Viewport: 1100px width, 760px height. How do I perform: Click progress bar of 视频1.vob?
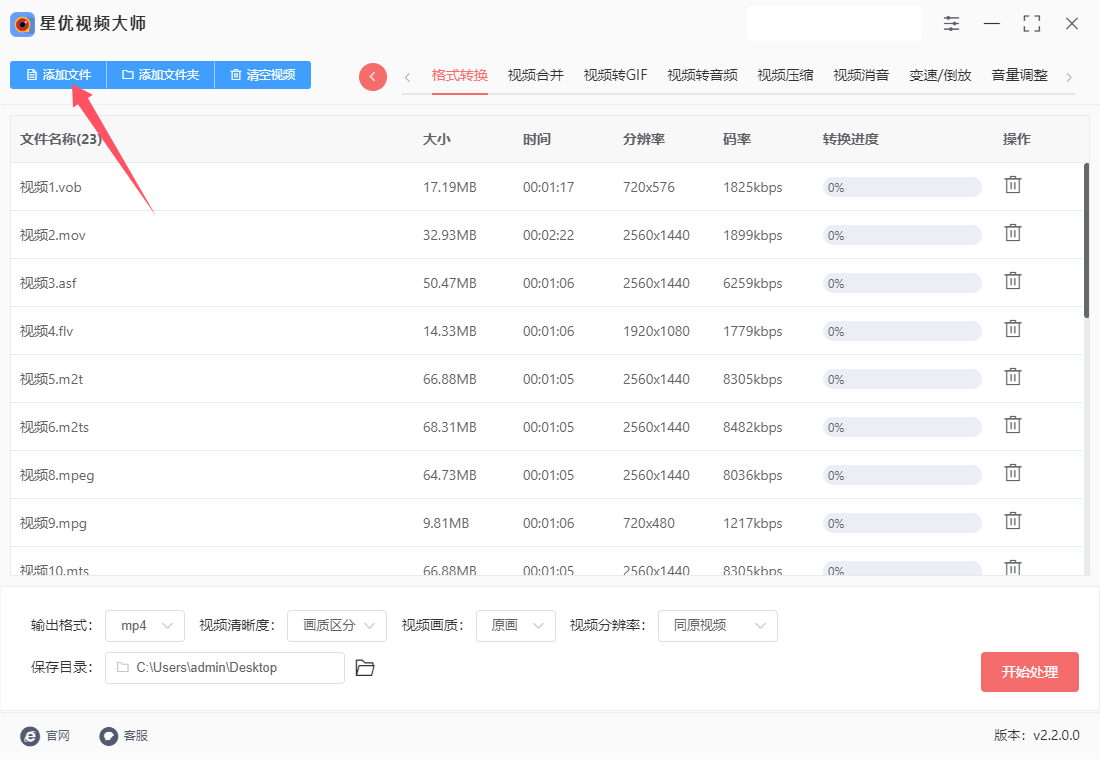[x=901, y=187]
